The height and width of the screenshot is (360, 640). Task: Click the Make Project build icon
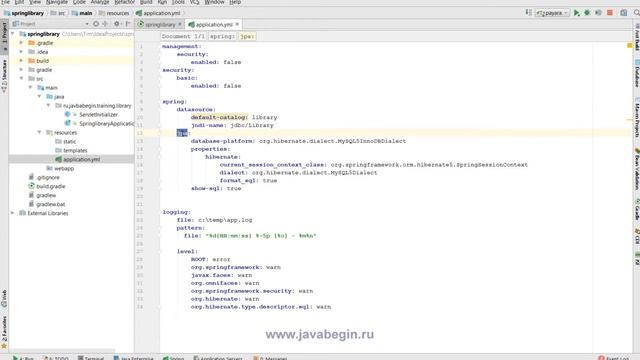tap(529, 13)
